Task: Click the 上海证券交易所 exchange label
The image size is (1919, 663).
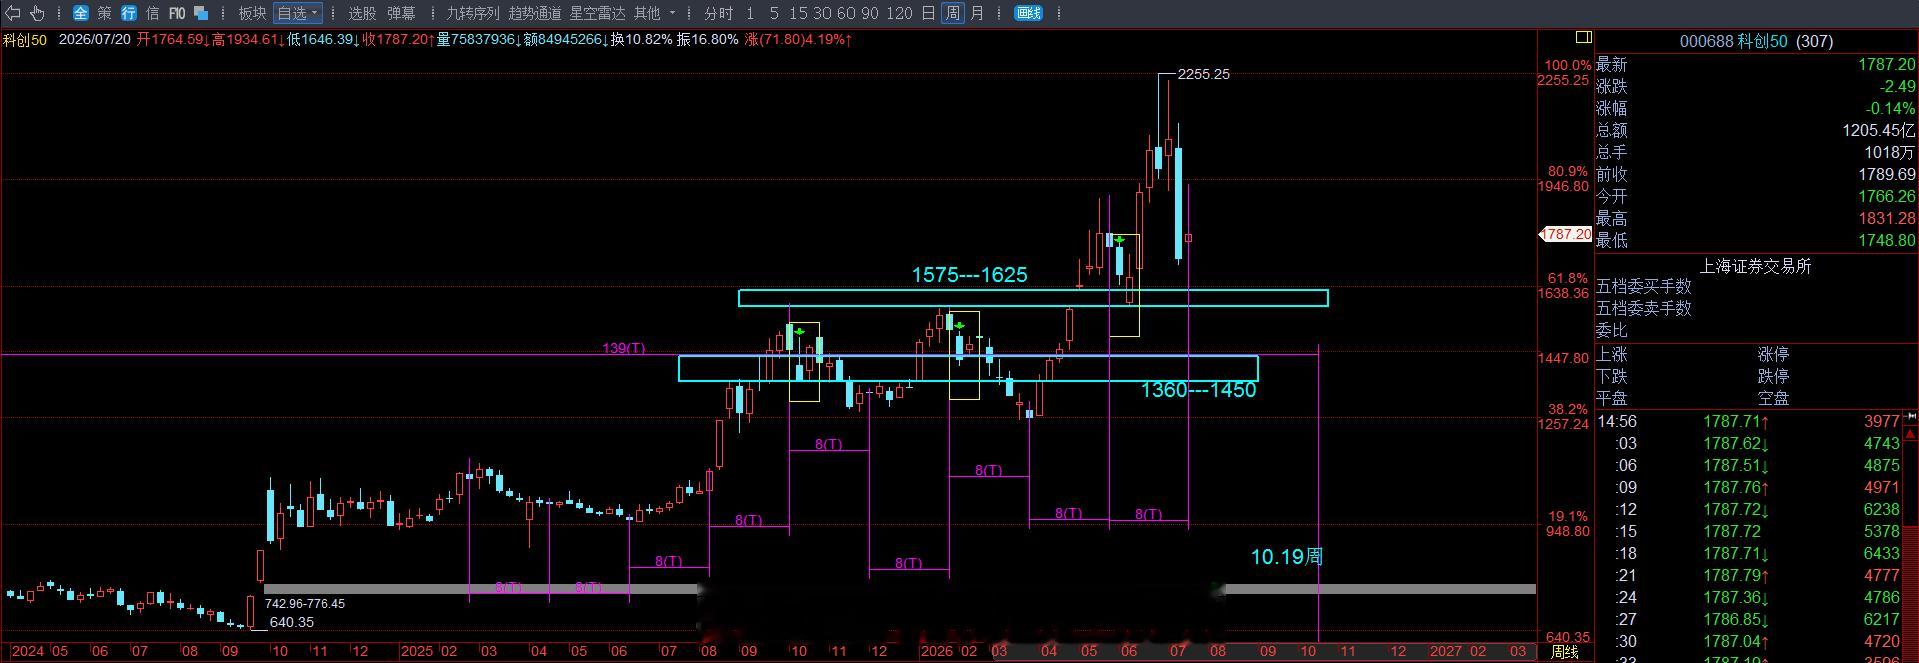Action: [x=1755, y=266]
